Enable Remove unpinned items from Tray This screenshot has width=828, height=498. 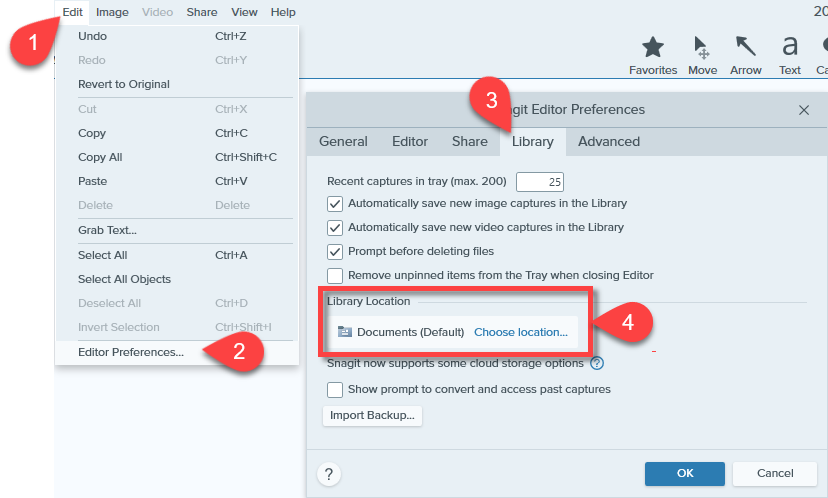[336, 275]
